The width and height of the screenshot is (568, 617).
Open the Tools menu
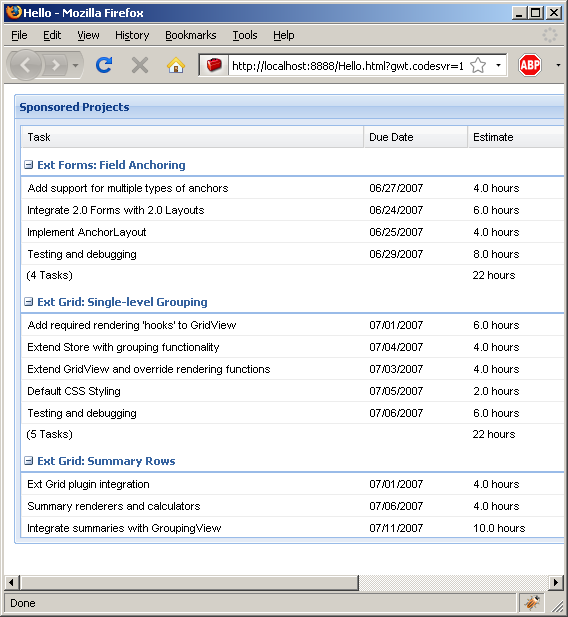[x=245, y=35]
